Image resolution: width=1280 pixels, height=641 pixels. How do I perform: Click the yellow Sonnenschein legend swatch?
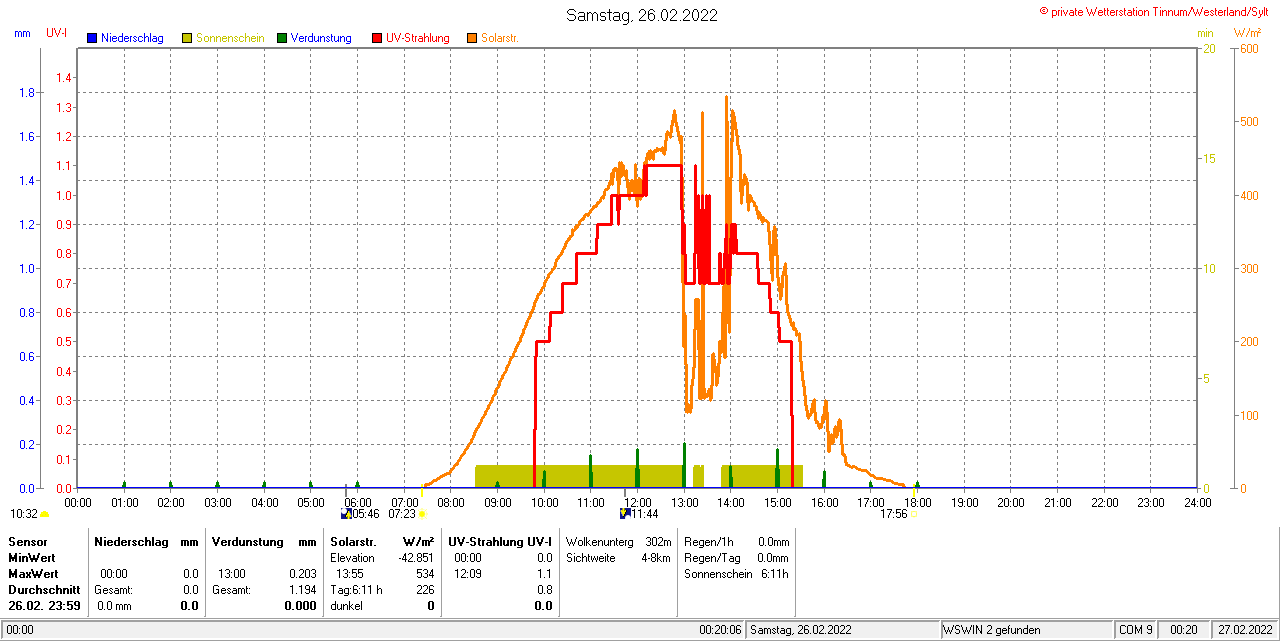(x=187, y=38)
